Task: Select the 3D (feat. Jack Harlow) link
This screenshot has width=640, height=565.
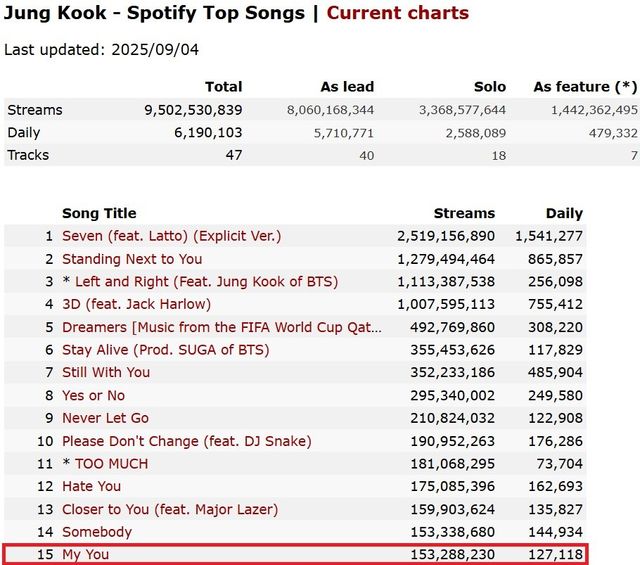Action: (136, 304)
